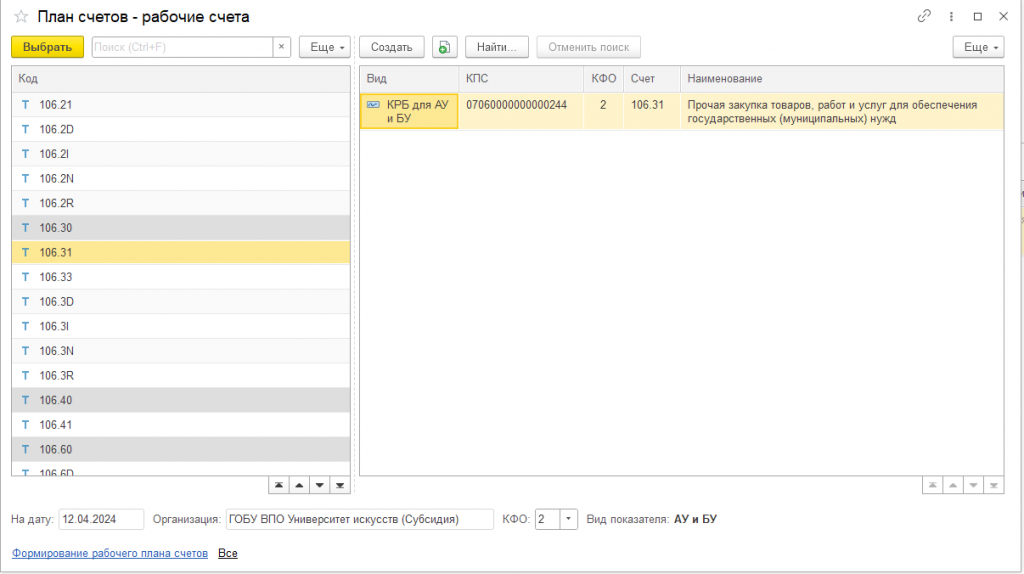The width and height of the screenshot is (1024, 574).
Task: Jump to last row in right table
Action: 993,485
